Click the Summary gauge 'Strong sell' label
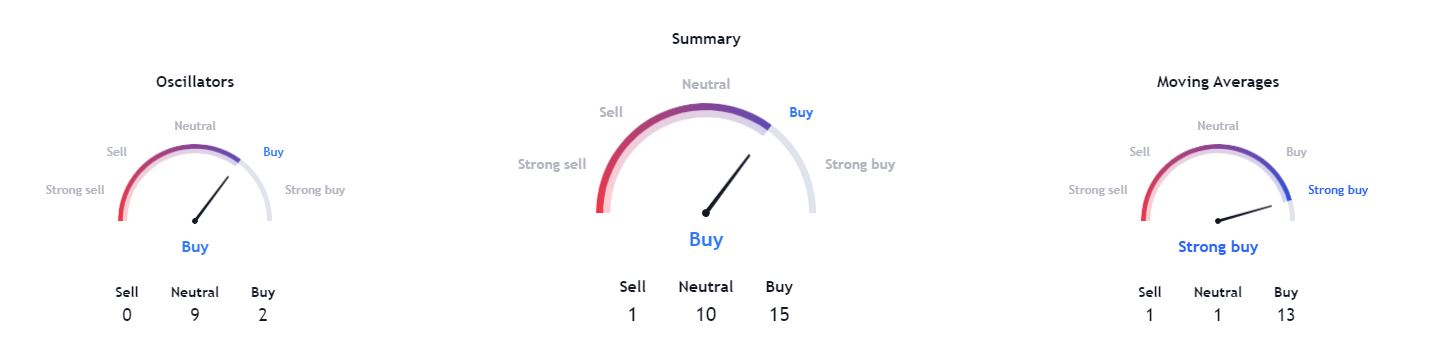Viewport: 1438px width, 364px height. (552, 164)
